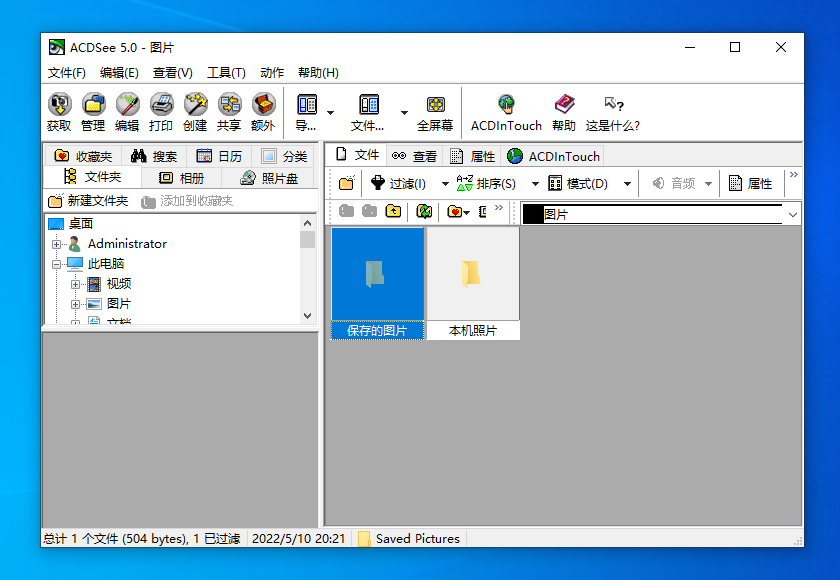840x580 pixels.
Task: Select the 保存的图片 folder thumbnail
Action: pos(378,283)
